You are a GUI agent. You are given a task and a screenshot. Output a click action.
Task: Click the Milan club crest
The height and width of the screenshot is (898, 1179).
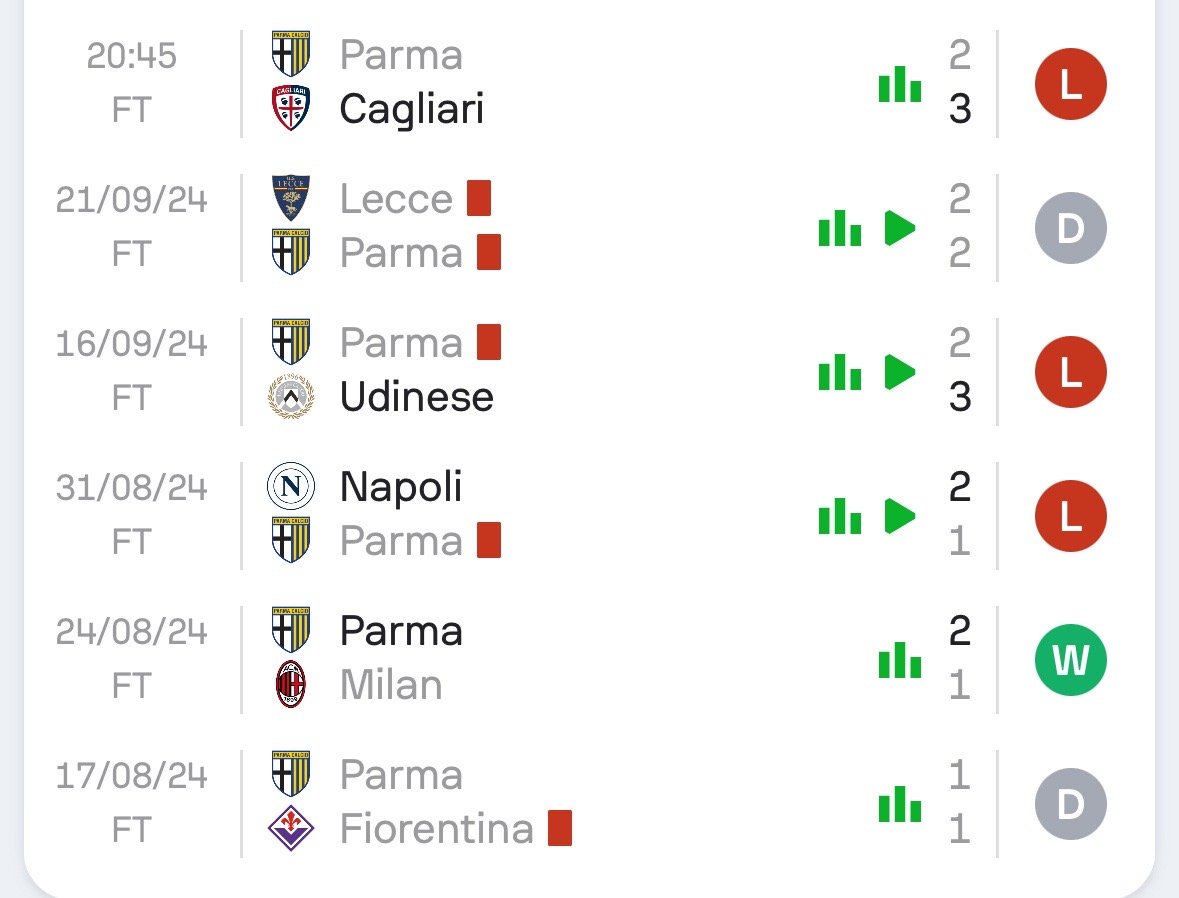291,685
